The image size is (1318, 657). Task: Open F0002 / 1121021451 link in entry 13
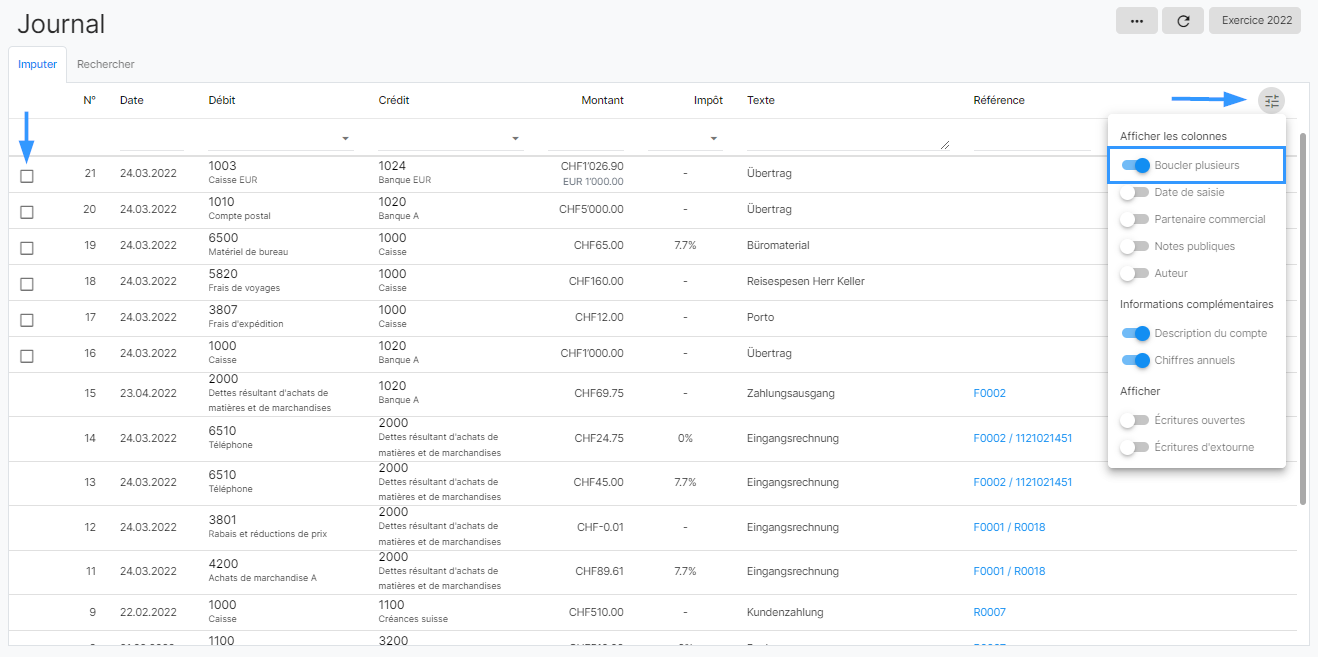pos(1022,482)
